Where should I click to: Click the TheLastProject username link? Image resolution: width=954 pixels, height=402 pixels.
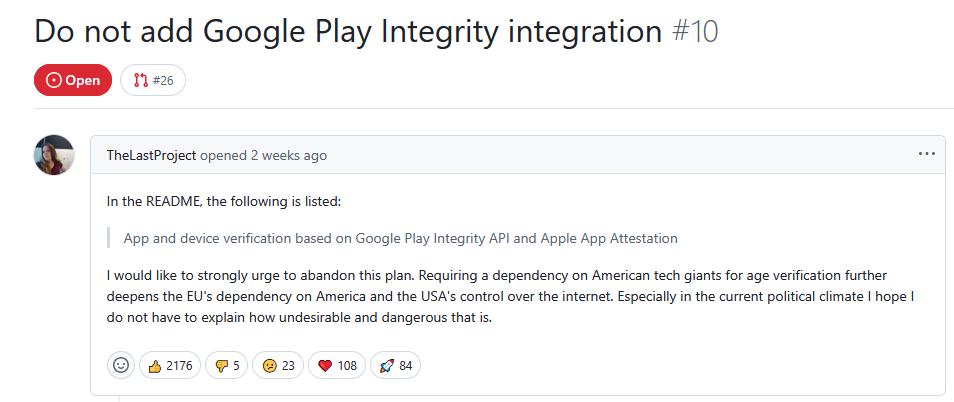point(151,156)
